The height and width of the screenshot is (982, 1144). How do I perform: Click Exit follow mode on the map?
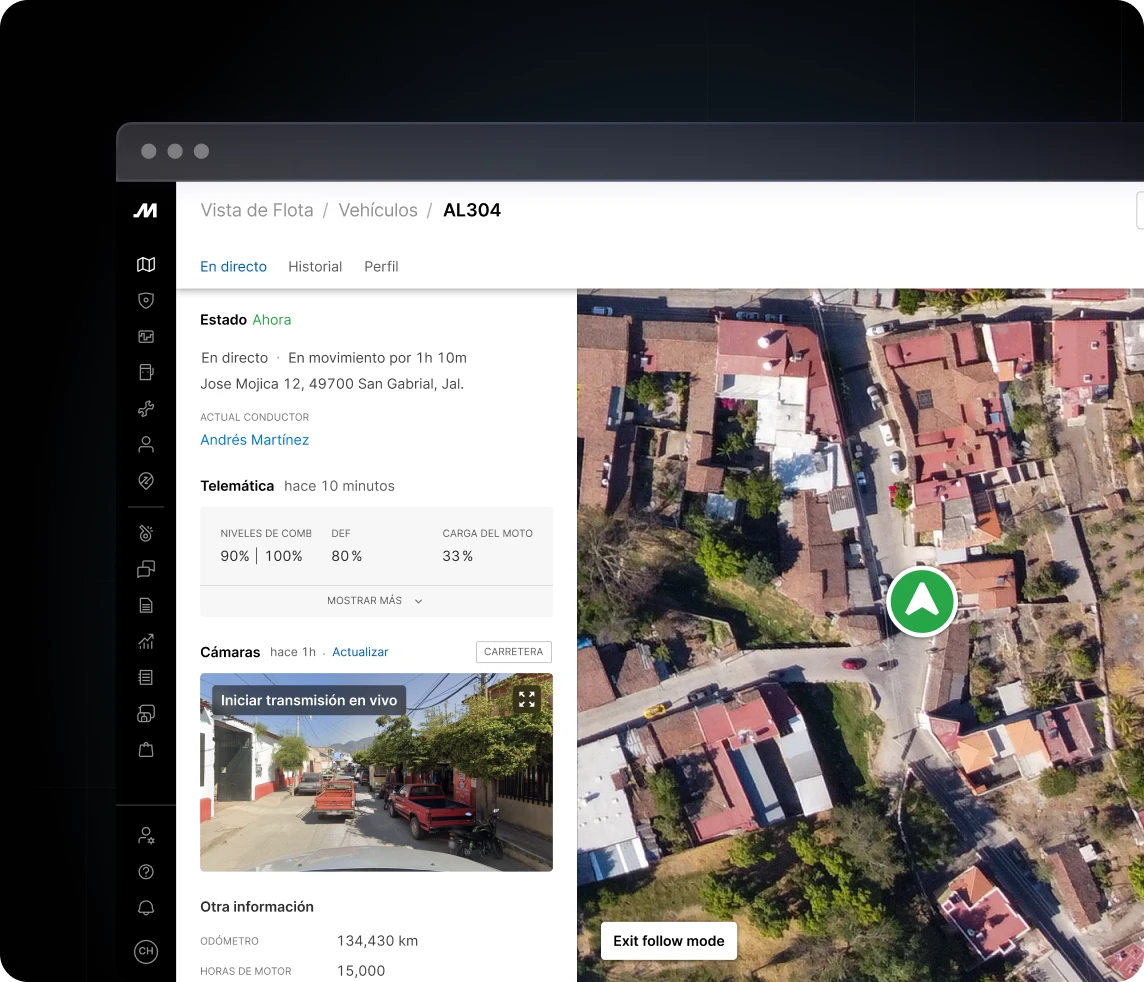[x=668, y=940]
